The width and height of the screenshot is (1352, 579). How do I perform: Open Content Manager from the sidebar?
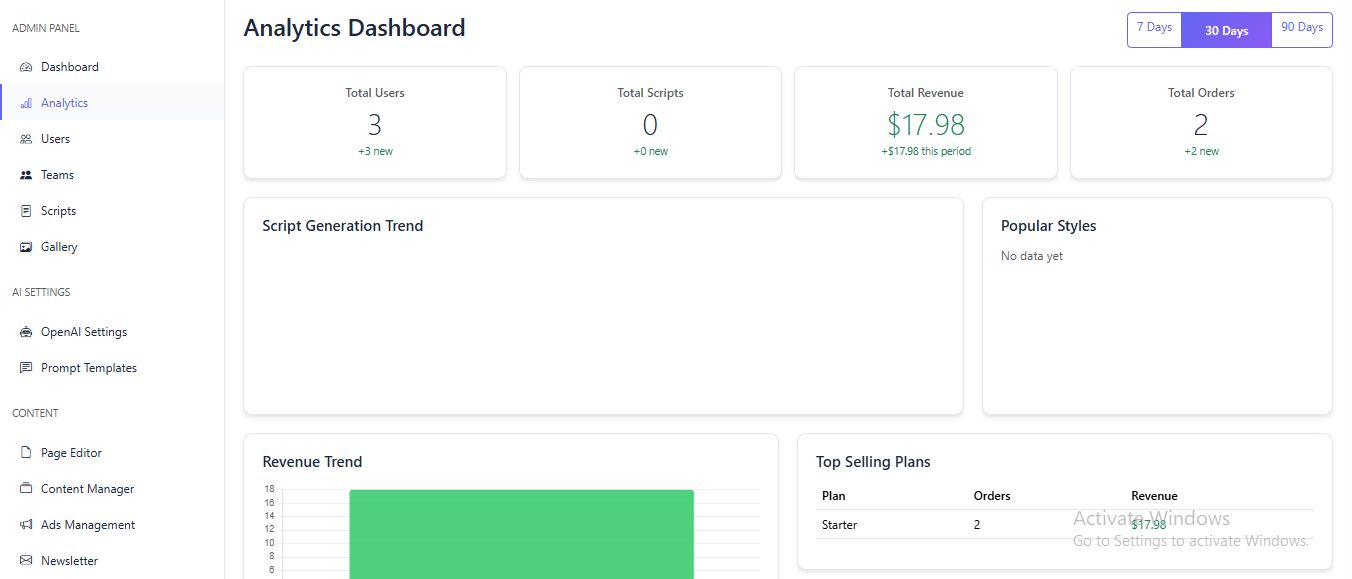click(x=87, y=489)
